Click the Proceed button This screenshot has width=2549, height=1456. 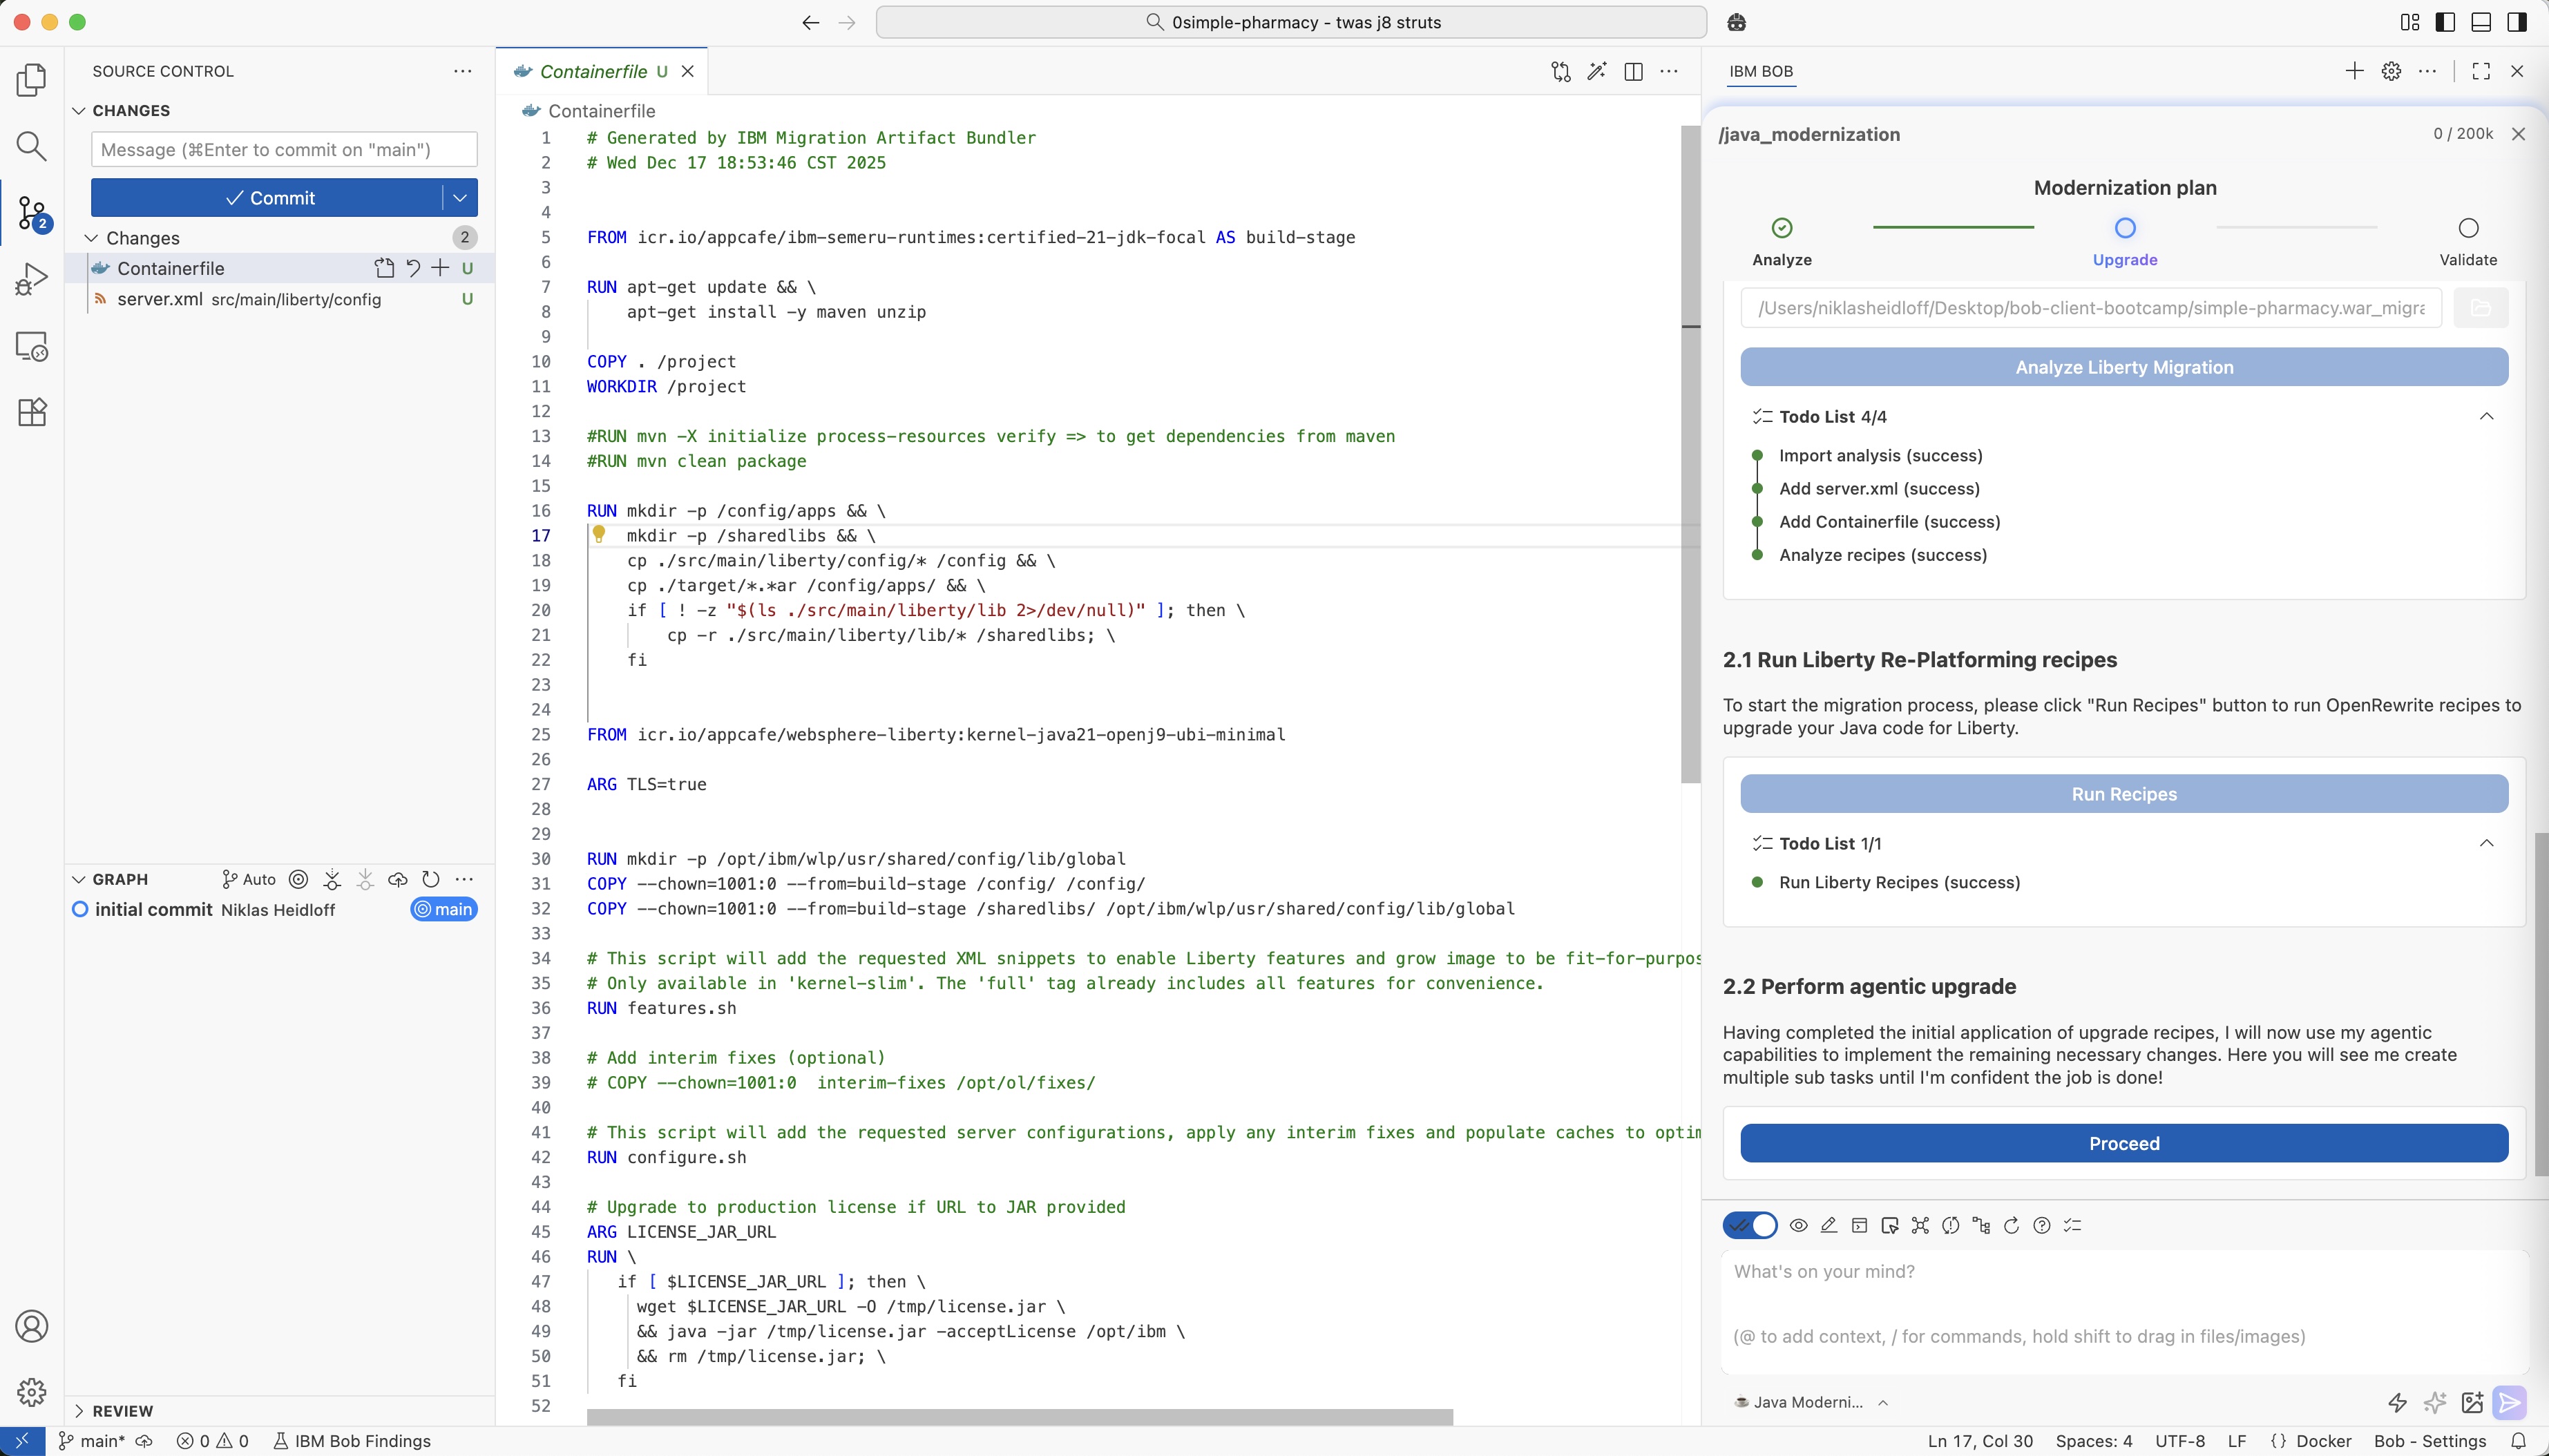(x=2123, y=1143)
